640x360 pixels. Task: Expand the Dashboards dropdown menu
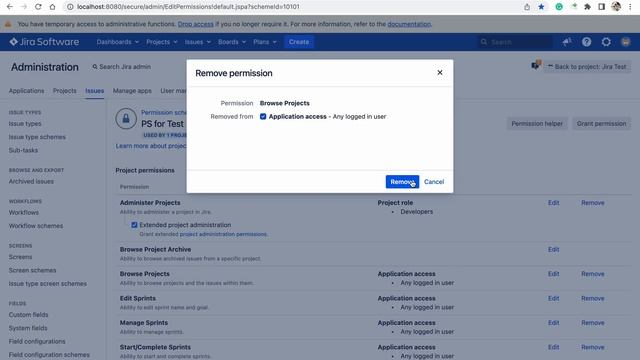(118, 42)
